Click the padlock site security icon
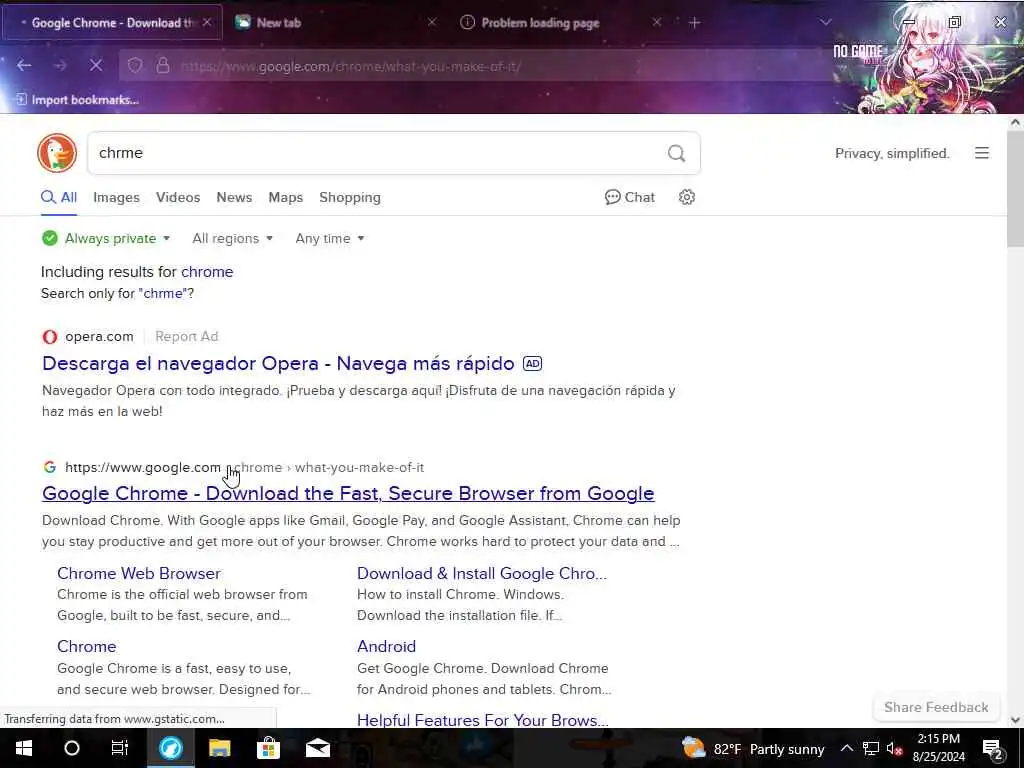This screenshot has width=1024, height=768. [x=163, y=65]
